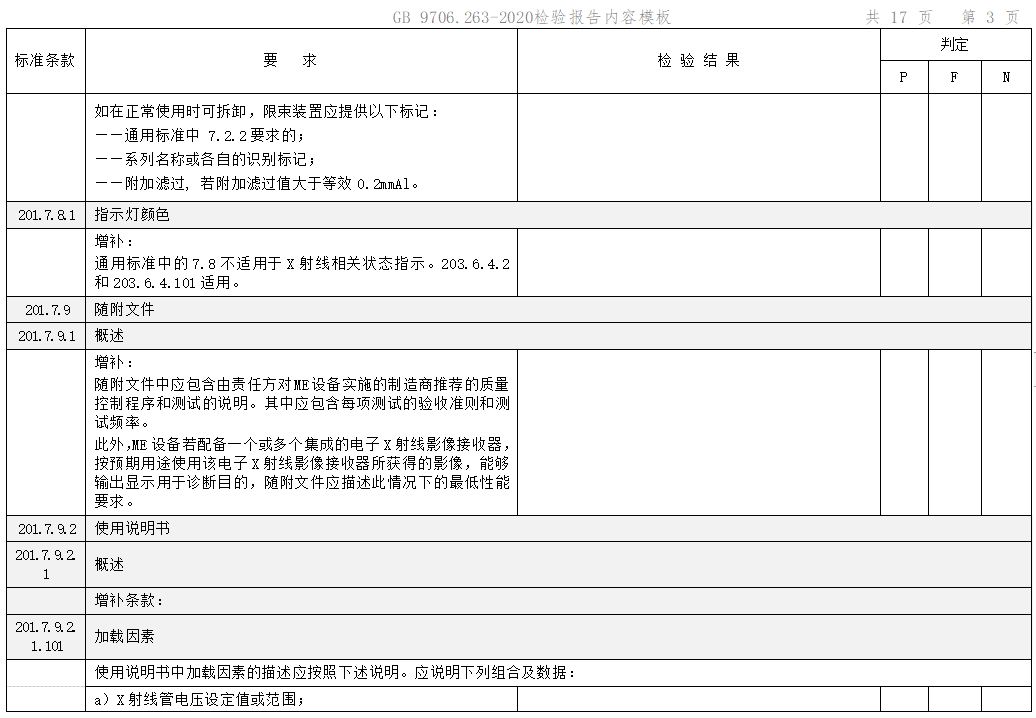Click the N judgment cell for 限束装置 marking row
Image resolution: width=1036 pixels, height=718 pixels.
pos(1006,147)
